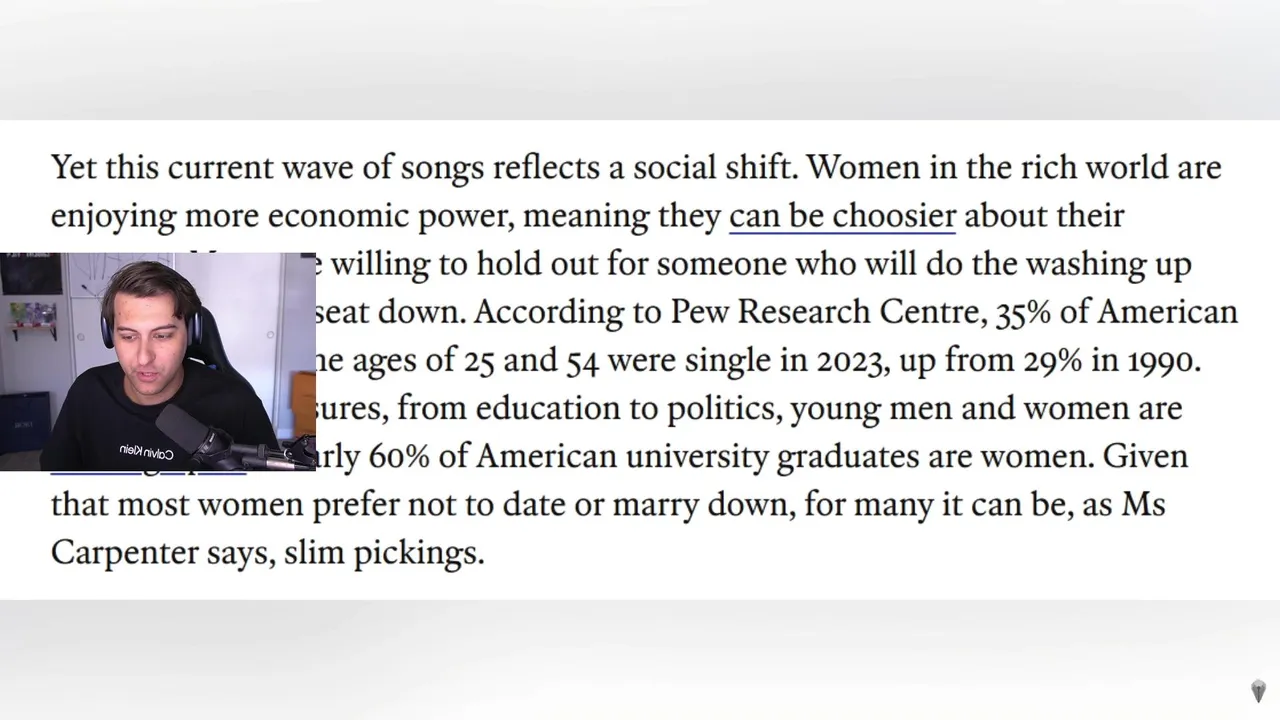Click the name 'Carpenter' in the last line
Screen dimensions: 1280x720
coord(124,553)
